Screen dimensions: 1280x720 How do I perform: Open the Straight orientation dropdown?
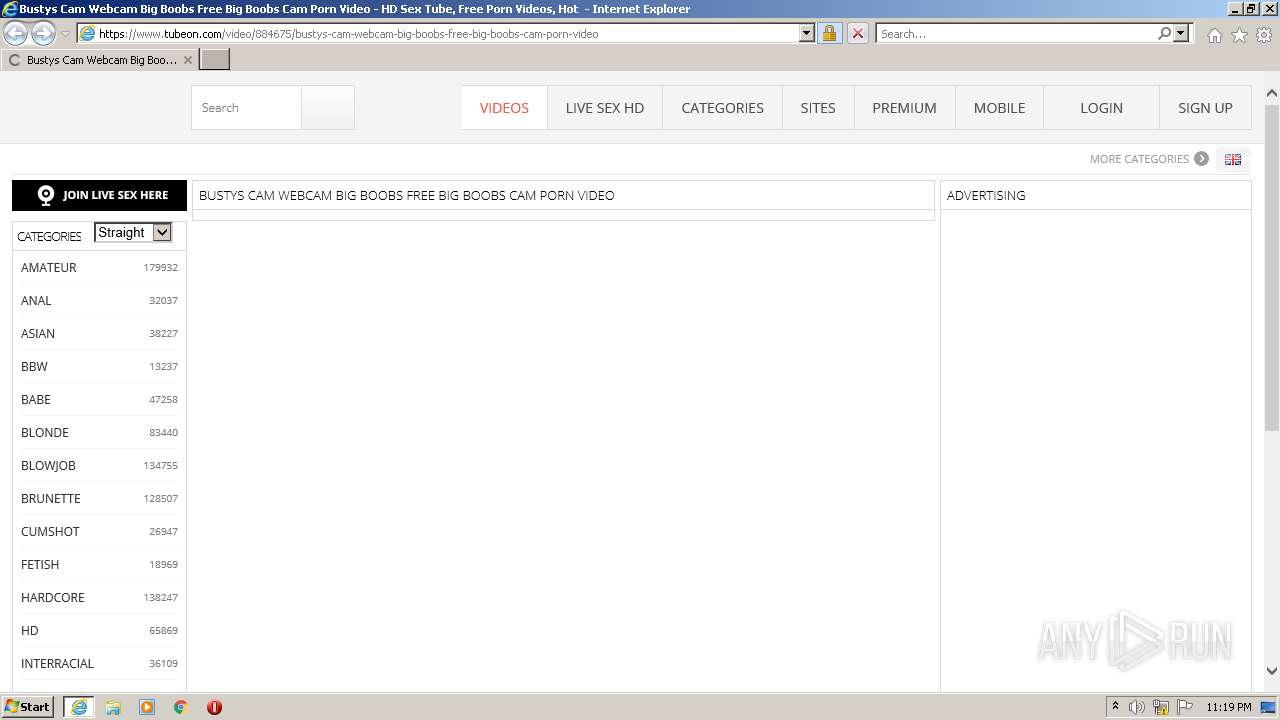(133, 232)
